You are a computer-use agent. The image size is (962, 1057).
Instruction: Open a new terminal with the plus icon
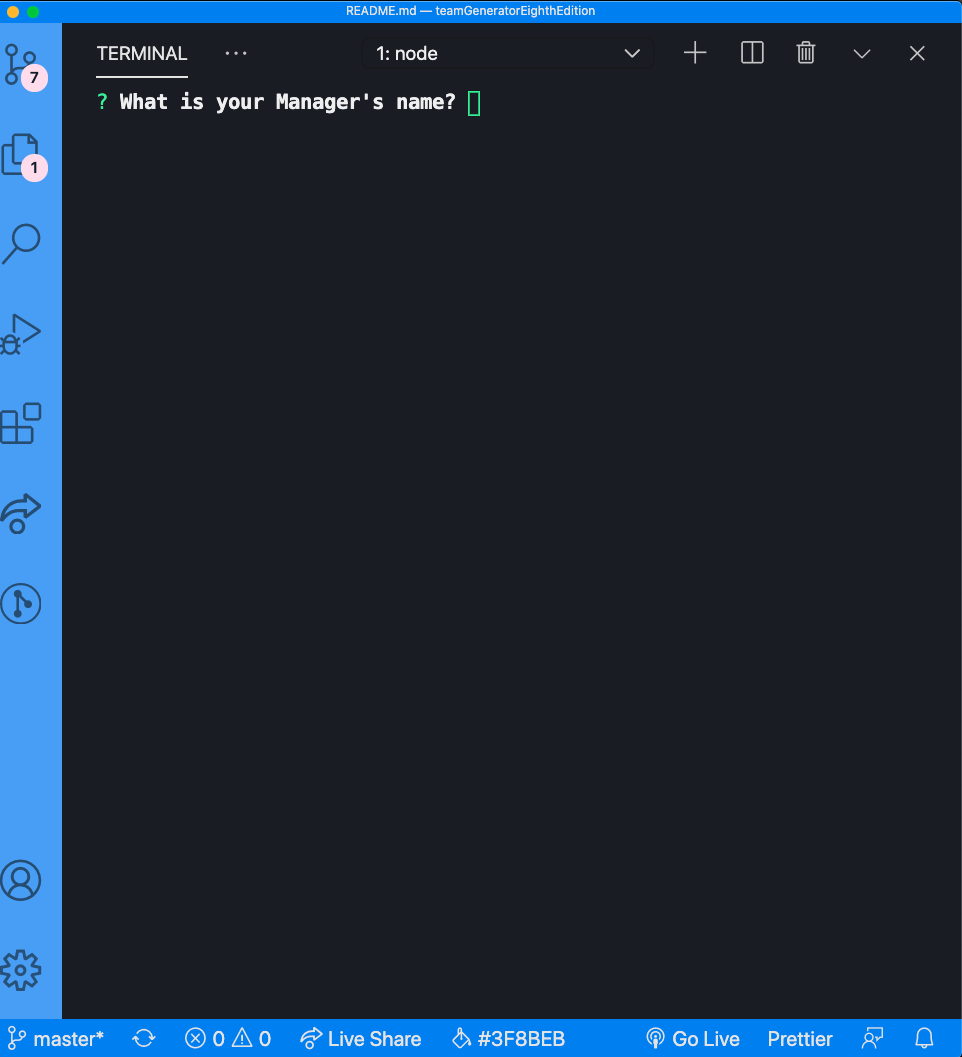[694, 53]
